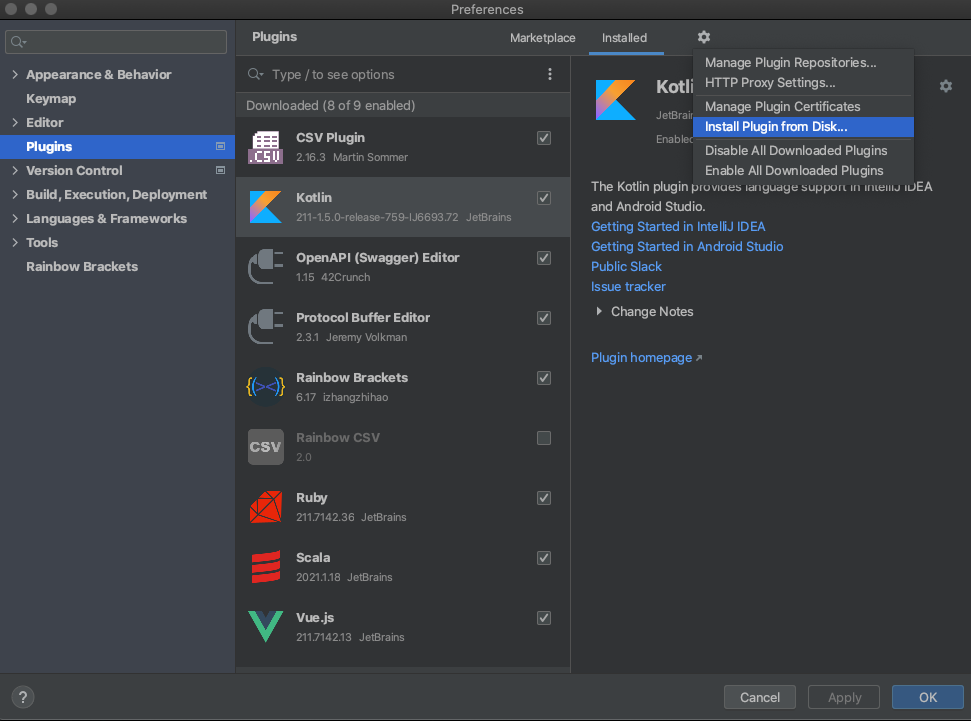Click the Rainbow CSV plugin icon
The width and height of the screenshot is (971, 721).
point(266,447)
